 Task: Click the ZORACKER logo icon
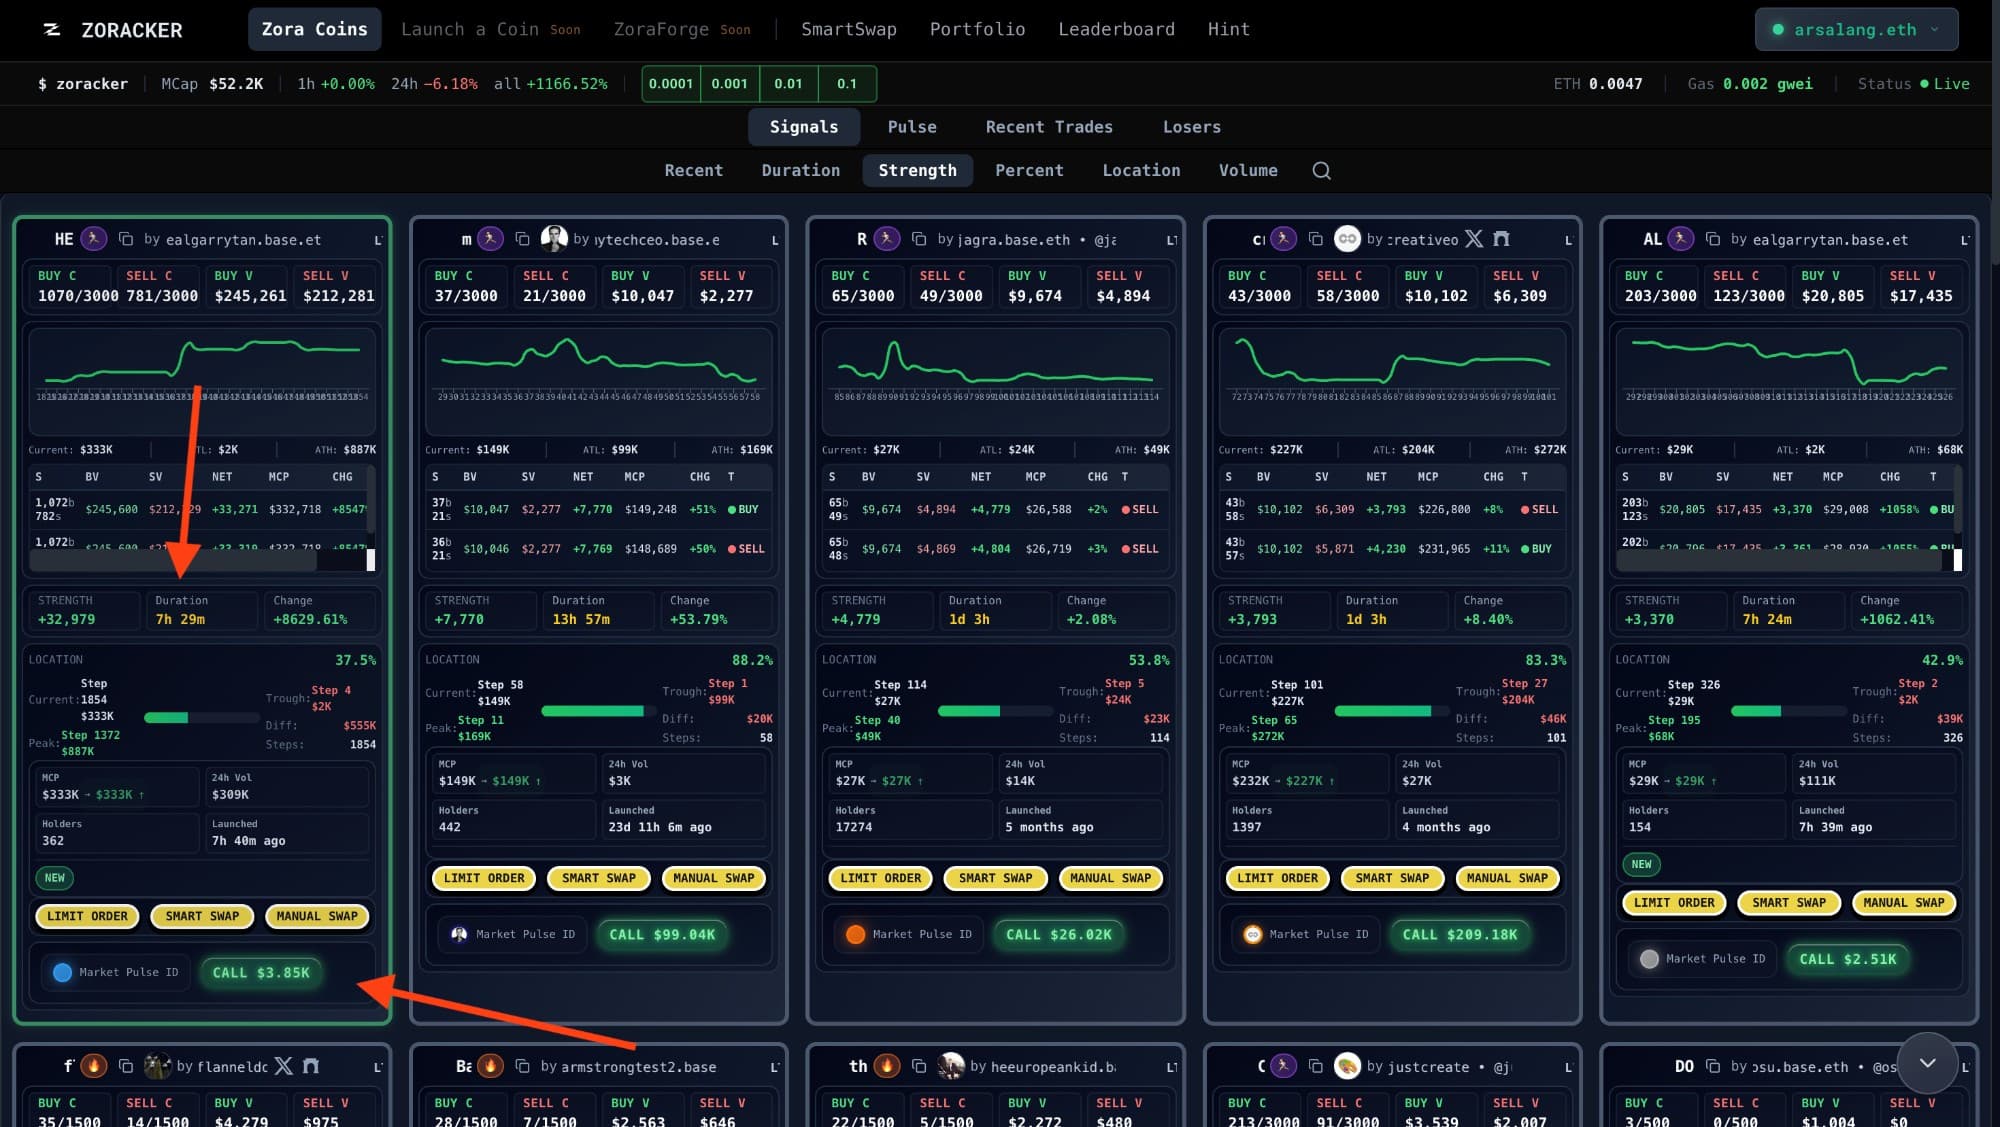(52, 30)
